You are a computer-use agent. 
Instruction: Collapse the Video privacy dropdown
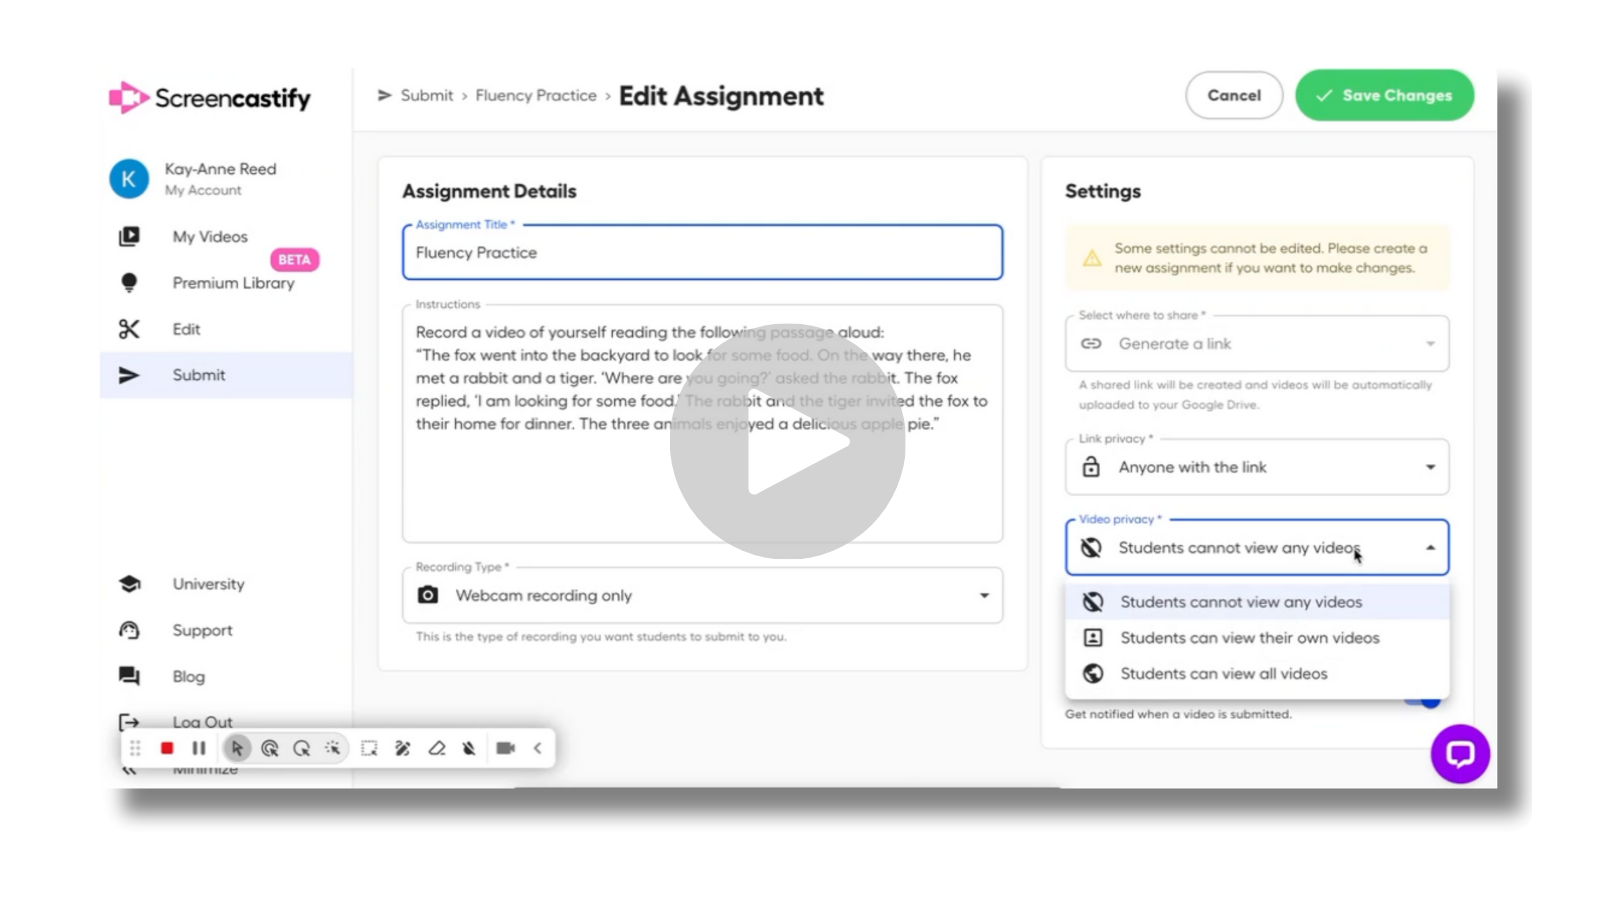(1430, 548)
